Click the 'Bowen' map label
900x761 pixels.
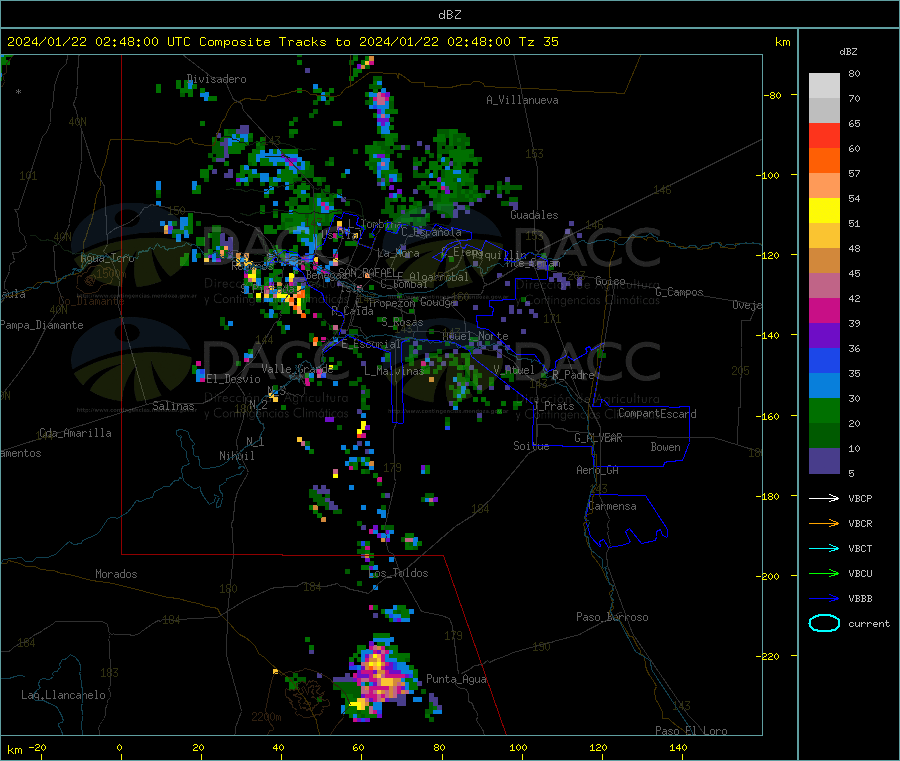pos(665,447)
